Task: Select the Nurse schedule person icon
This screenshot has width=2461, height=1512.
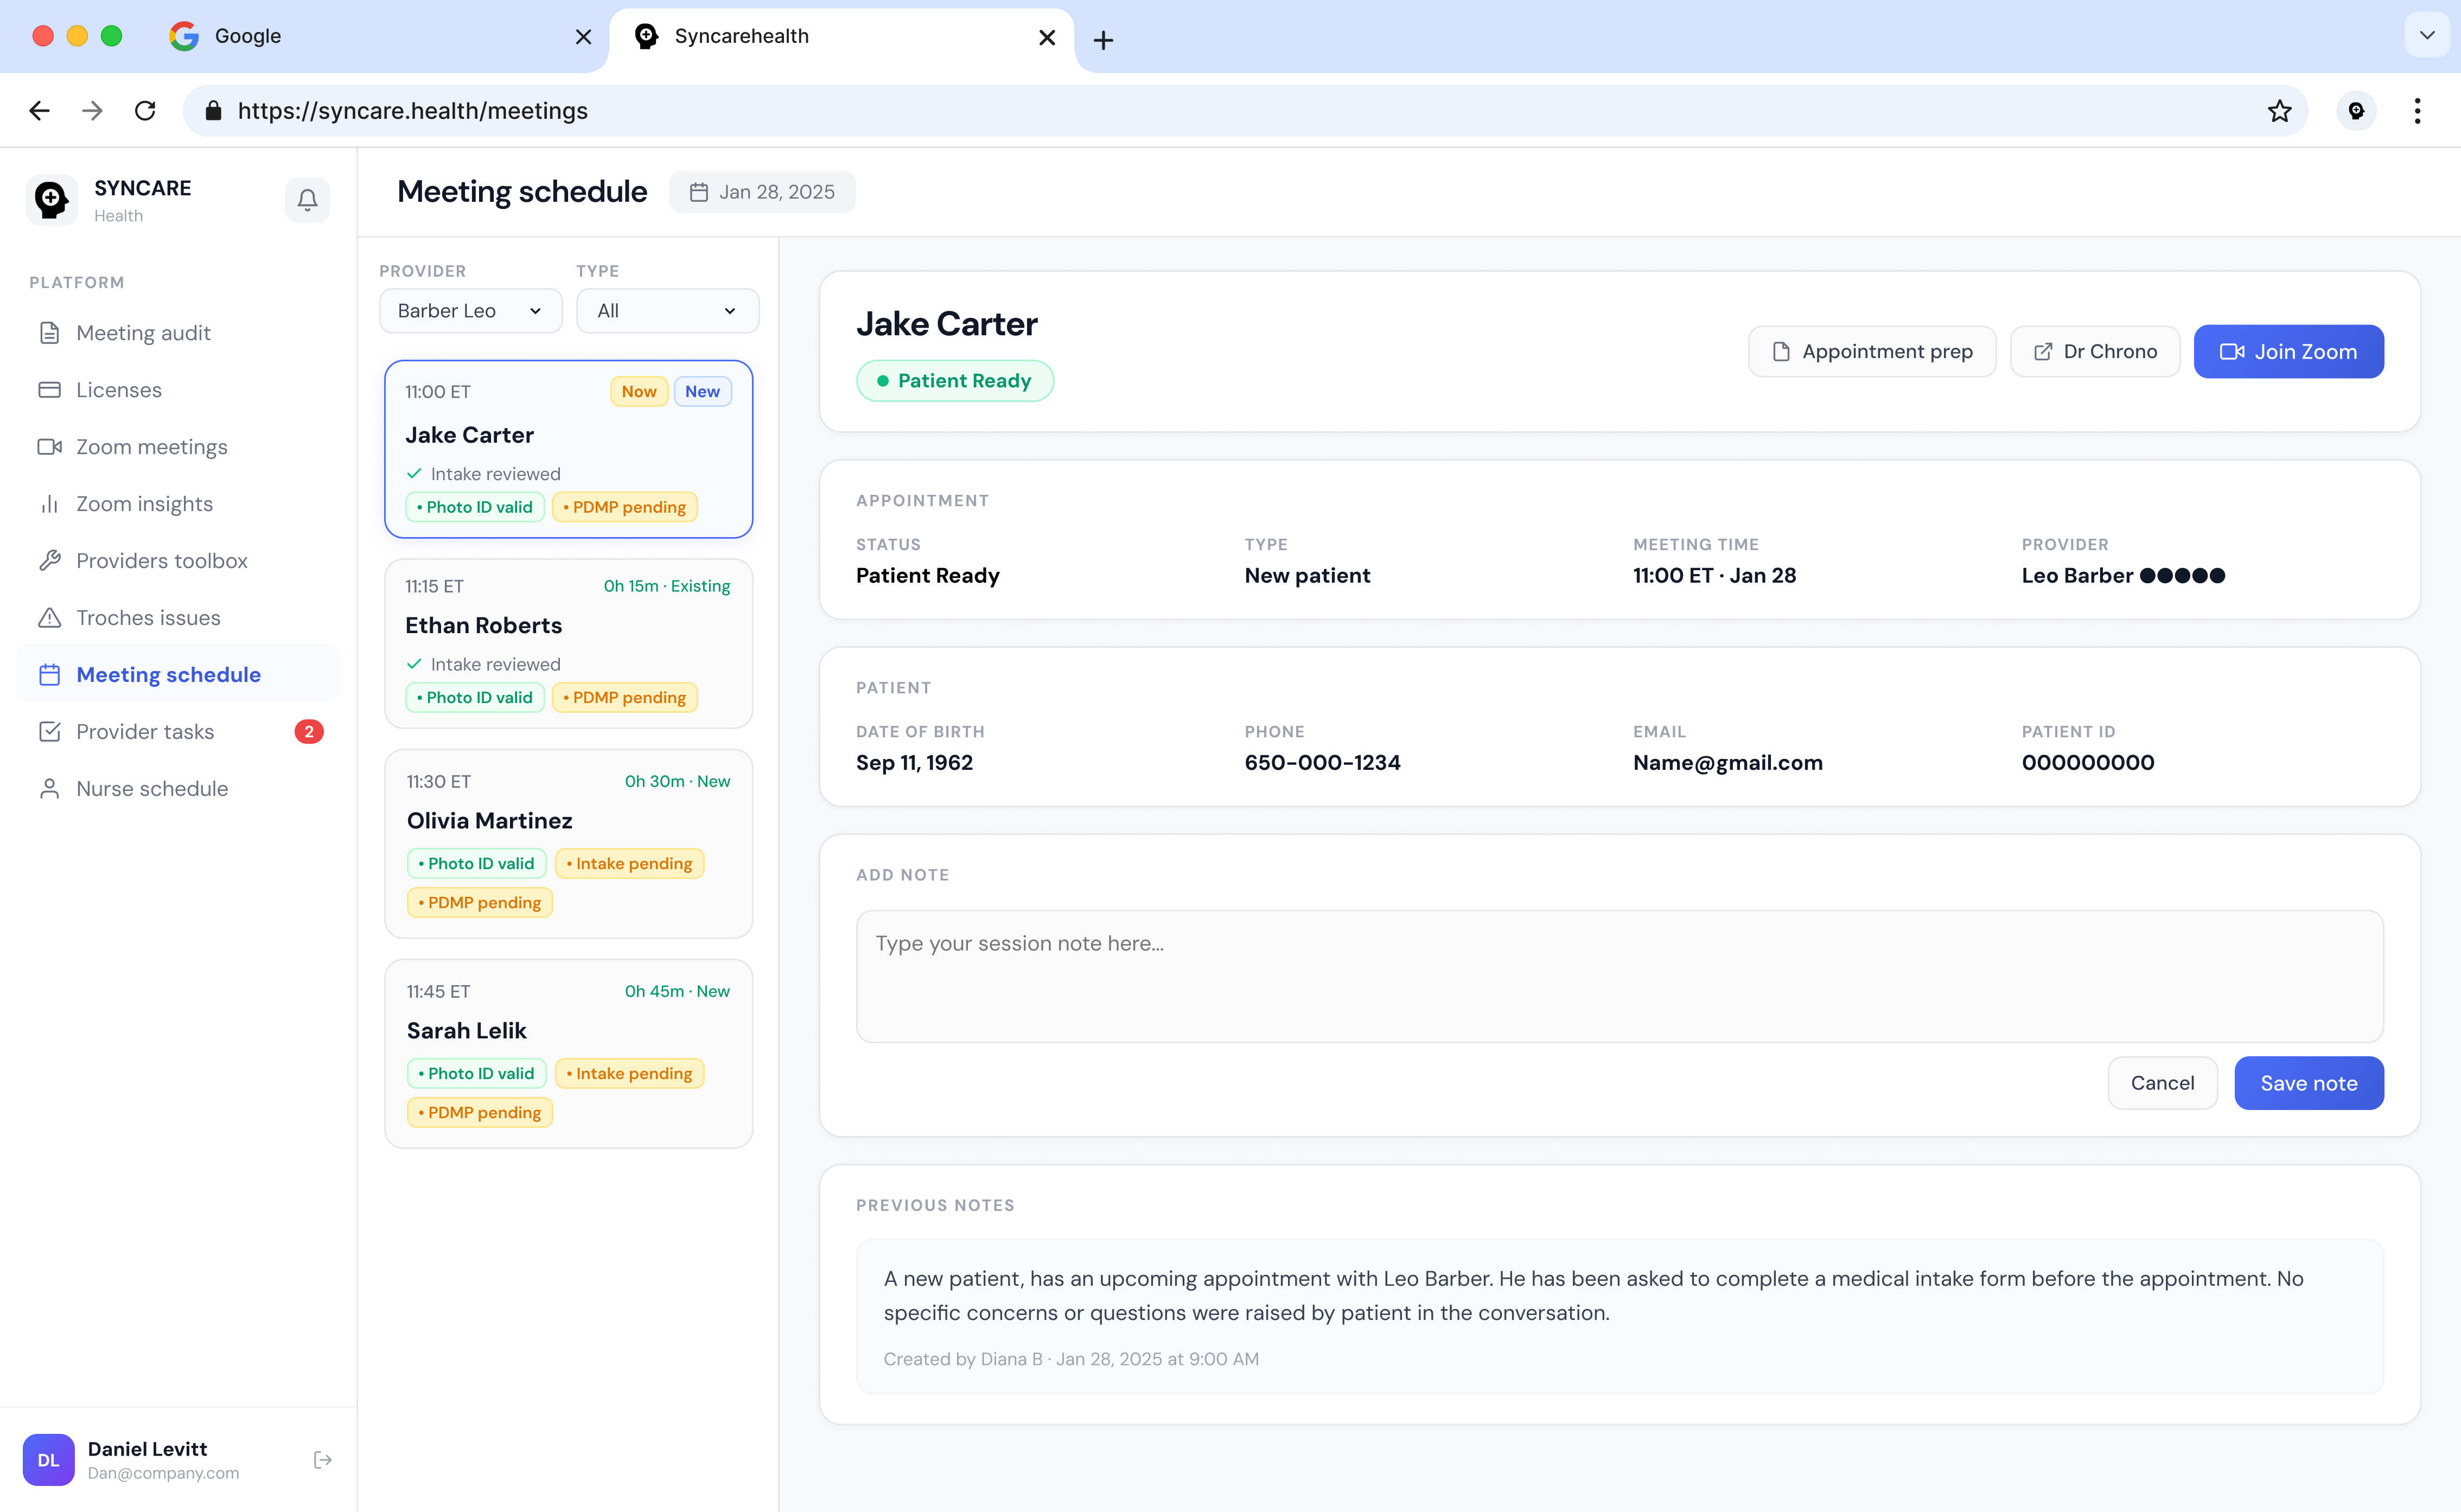Action: [x=51, y=788]
